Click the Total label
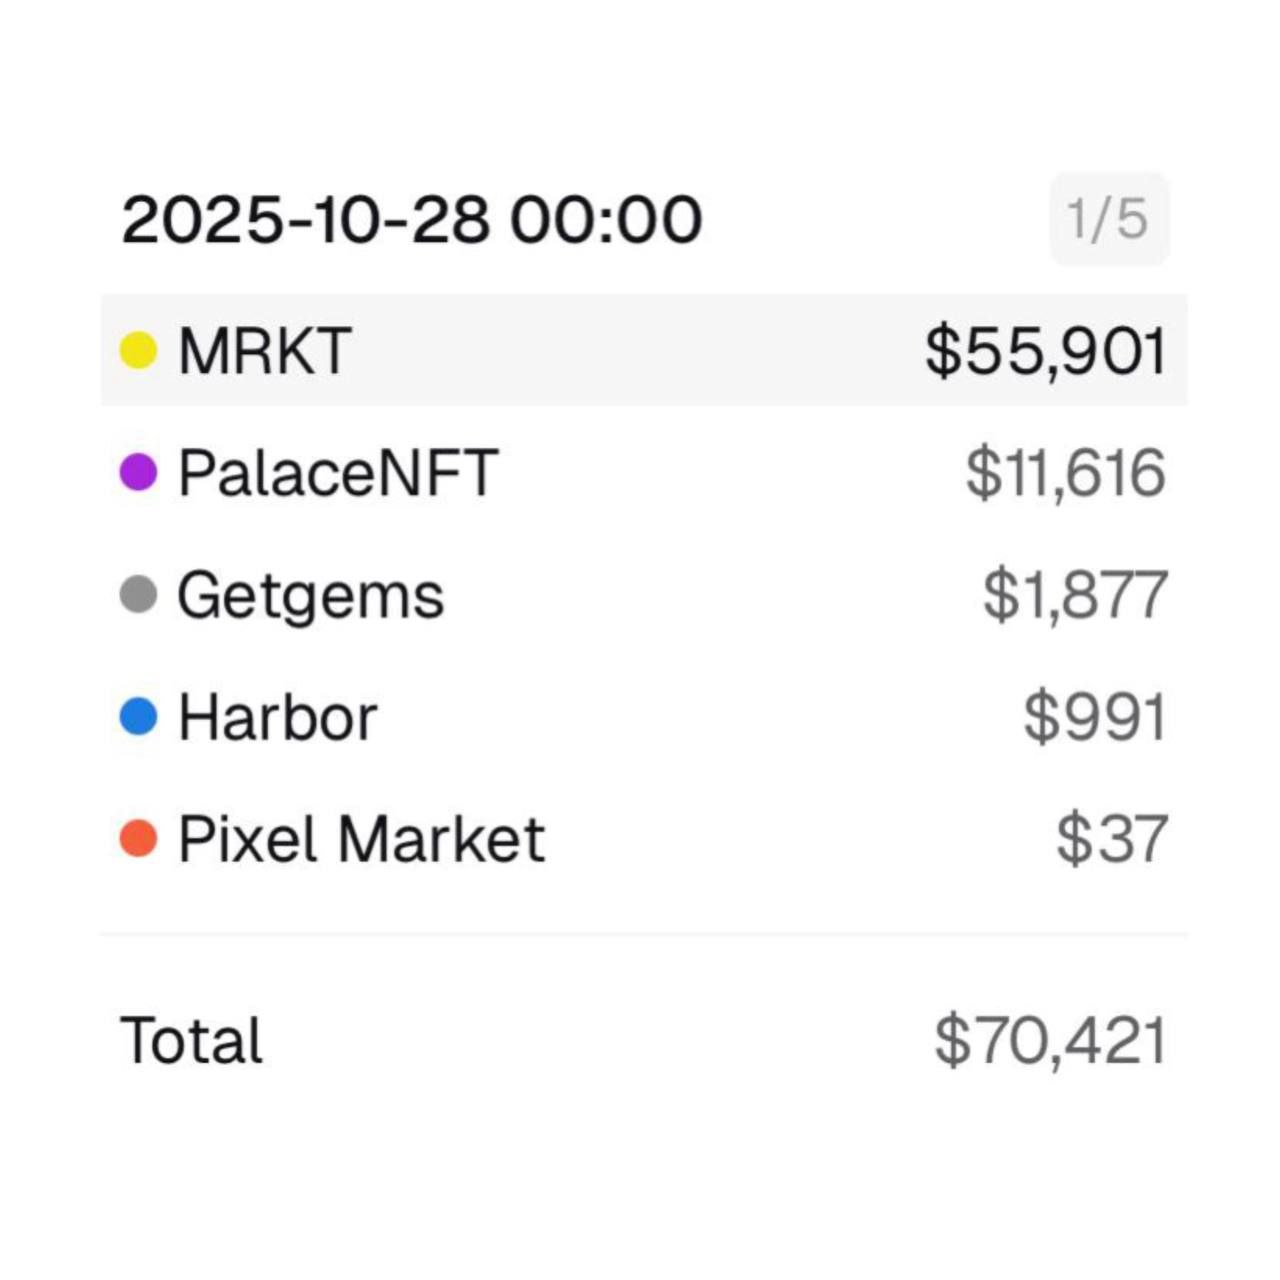Viewport: 1280px width, 1280px height. pyautogui.click(x=192, y=1040)
